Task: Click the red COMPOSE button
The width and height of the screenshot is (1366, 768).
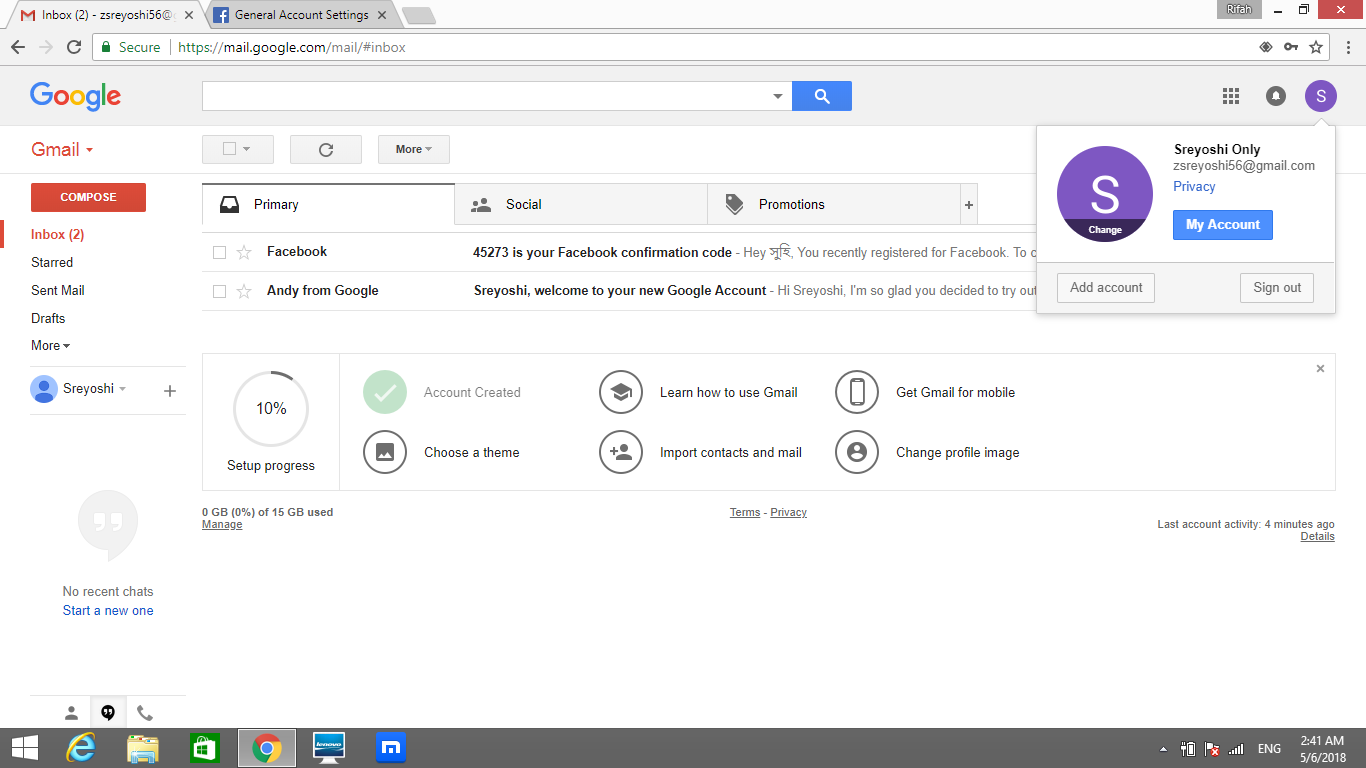Action: pos(88,197)
